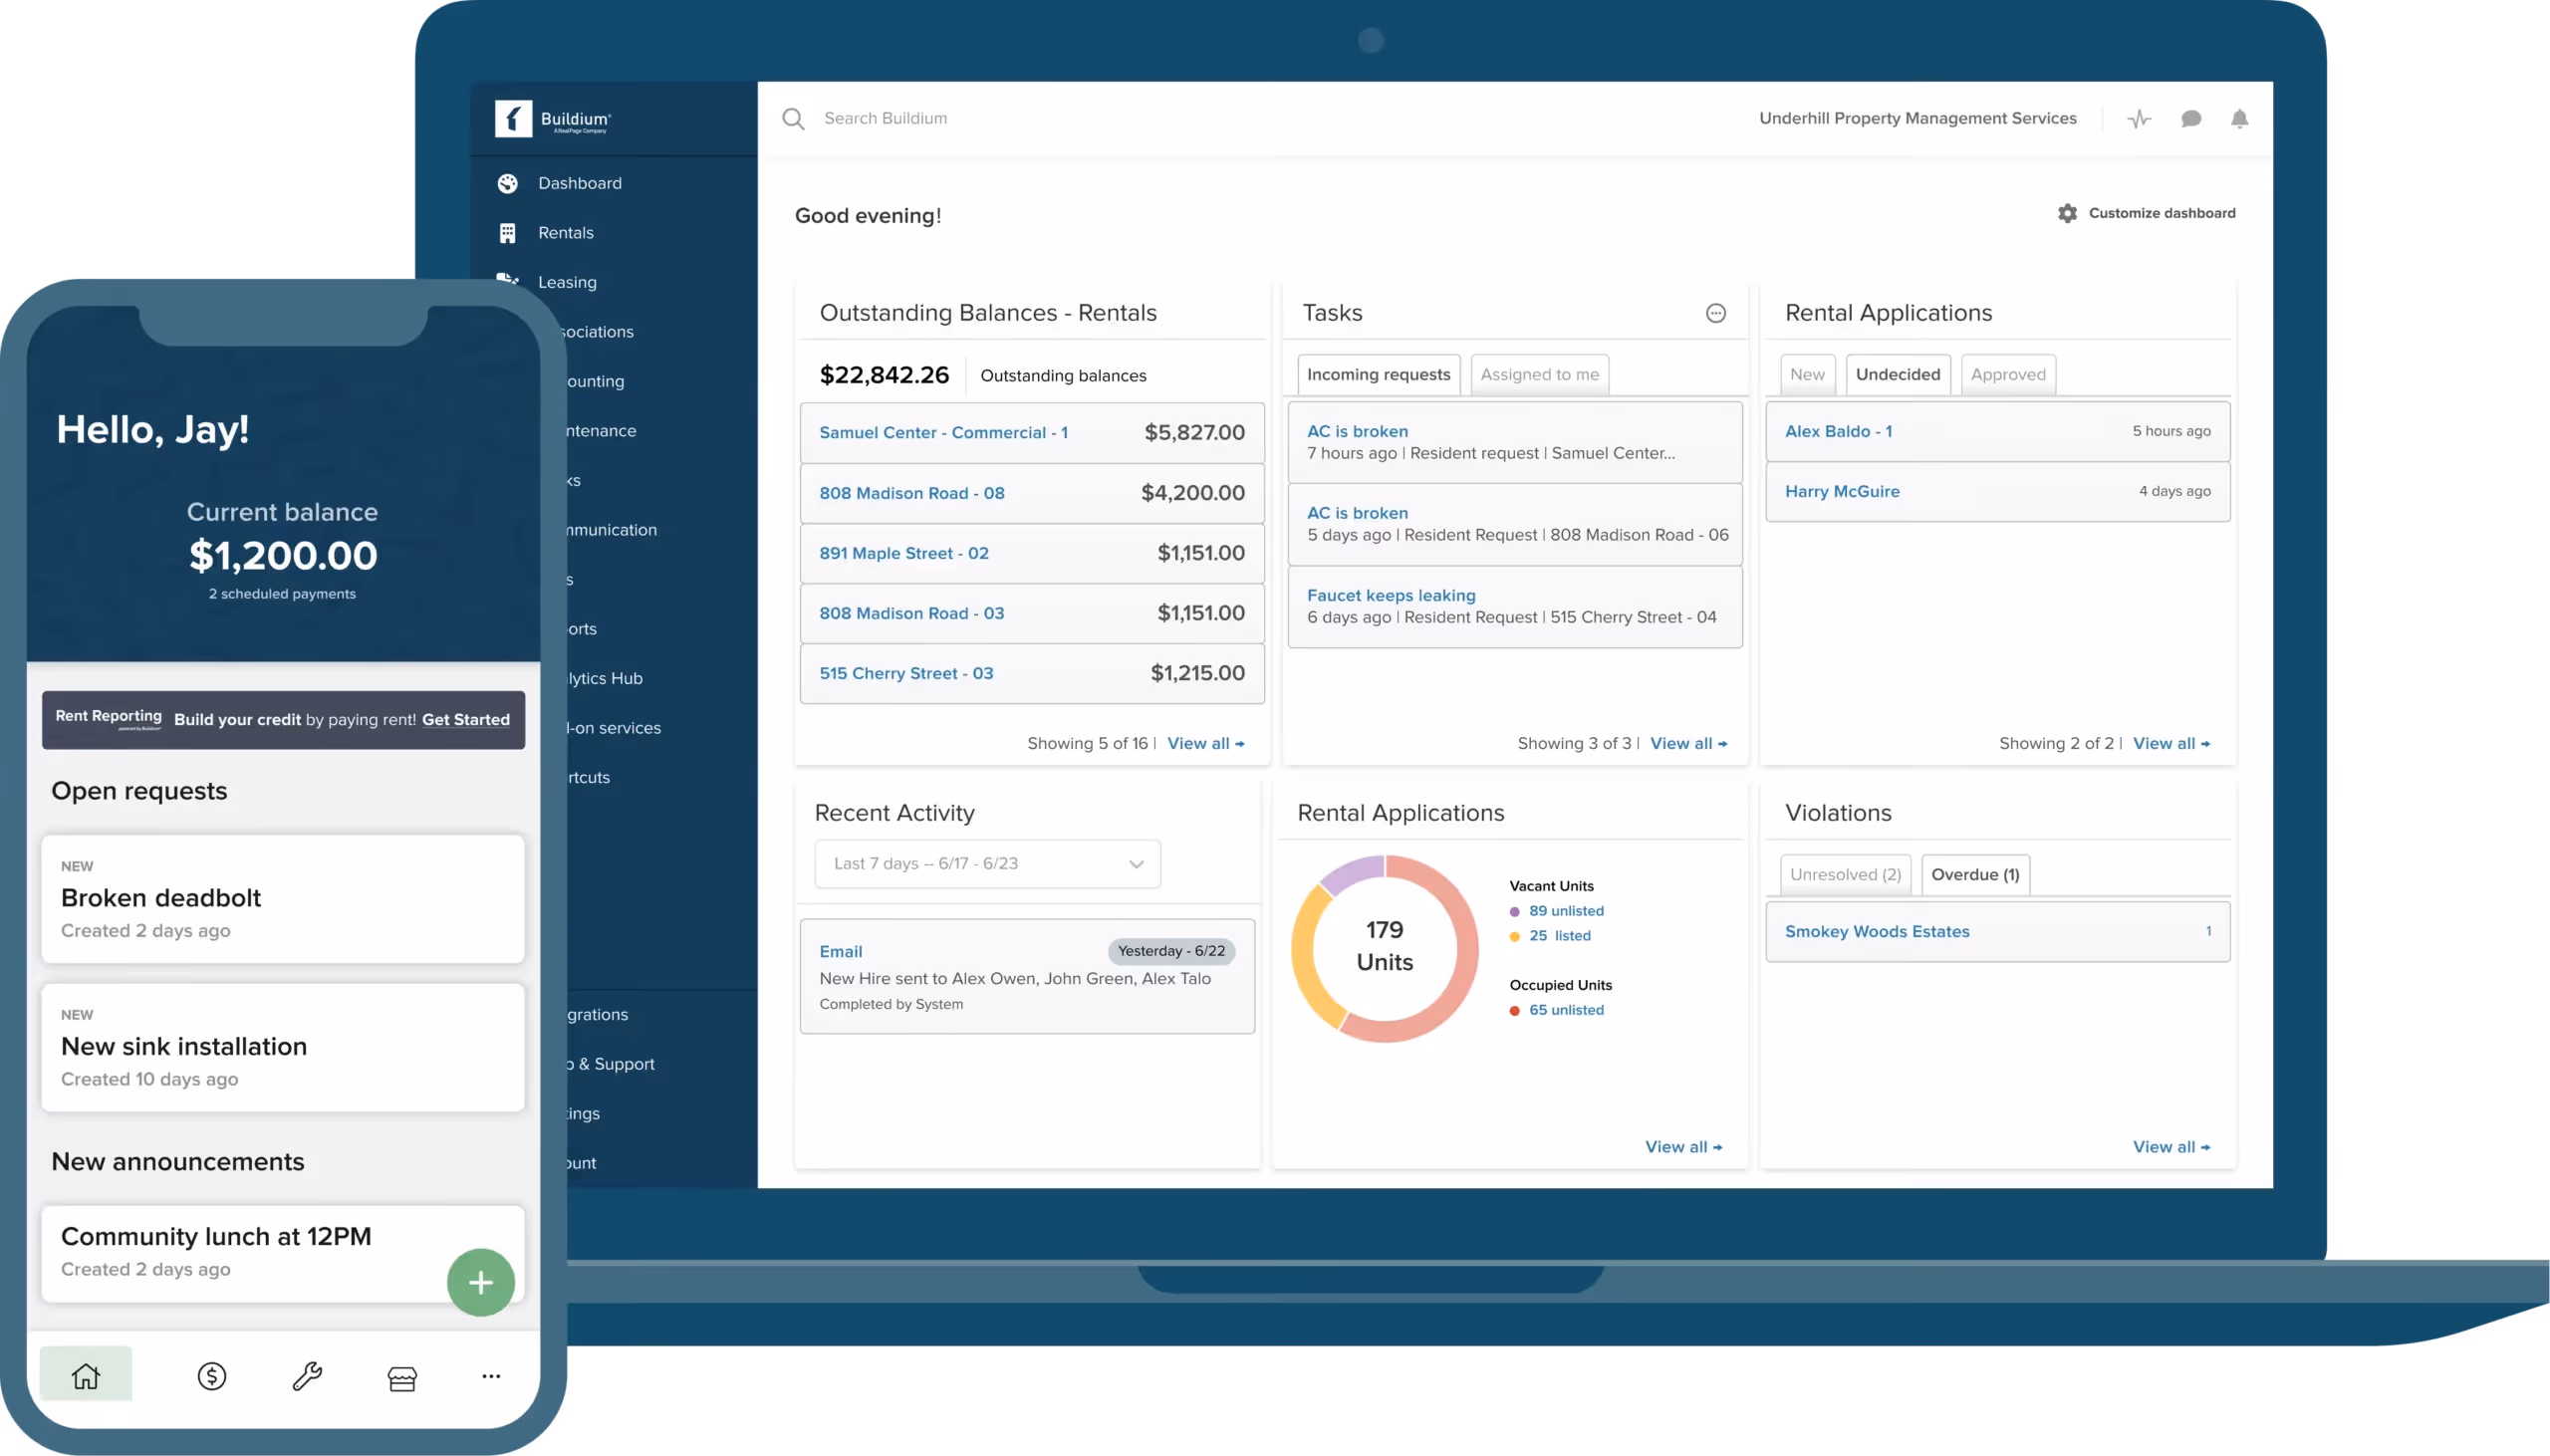Image resolution: width=2550 pixels, height=1456 pixels.
Task: Click the notifications bell icon
Action: [x=2240, y=118]
